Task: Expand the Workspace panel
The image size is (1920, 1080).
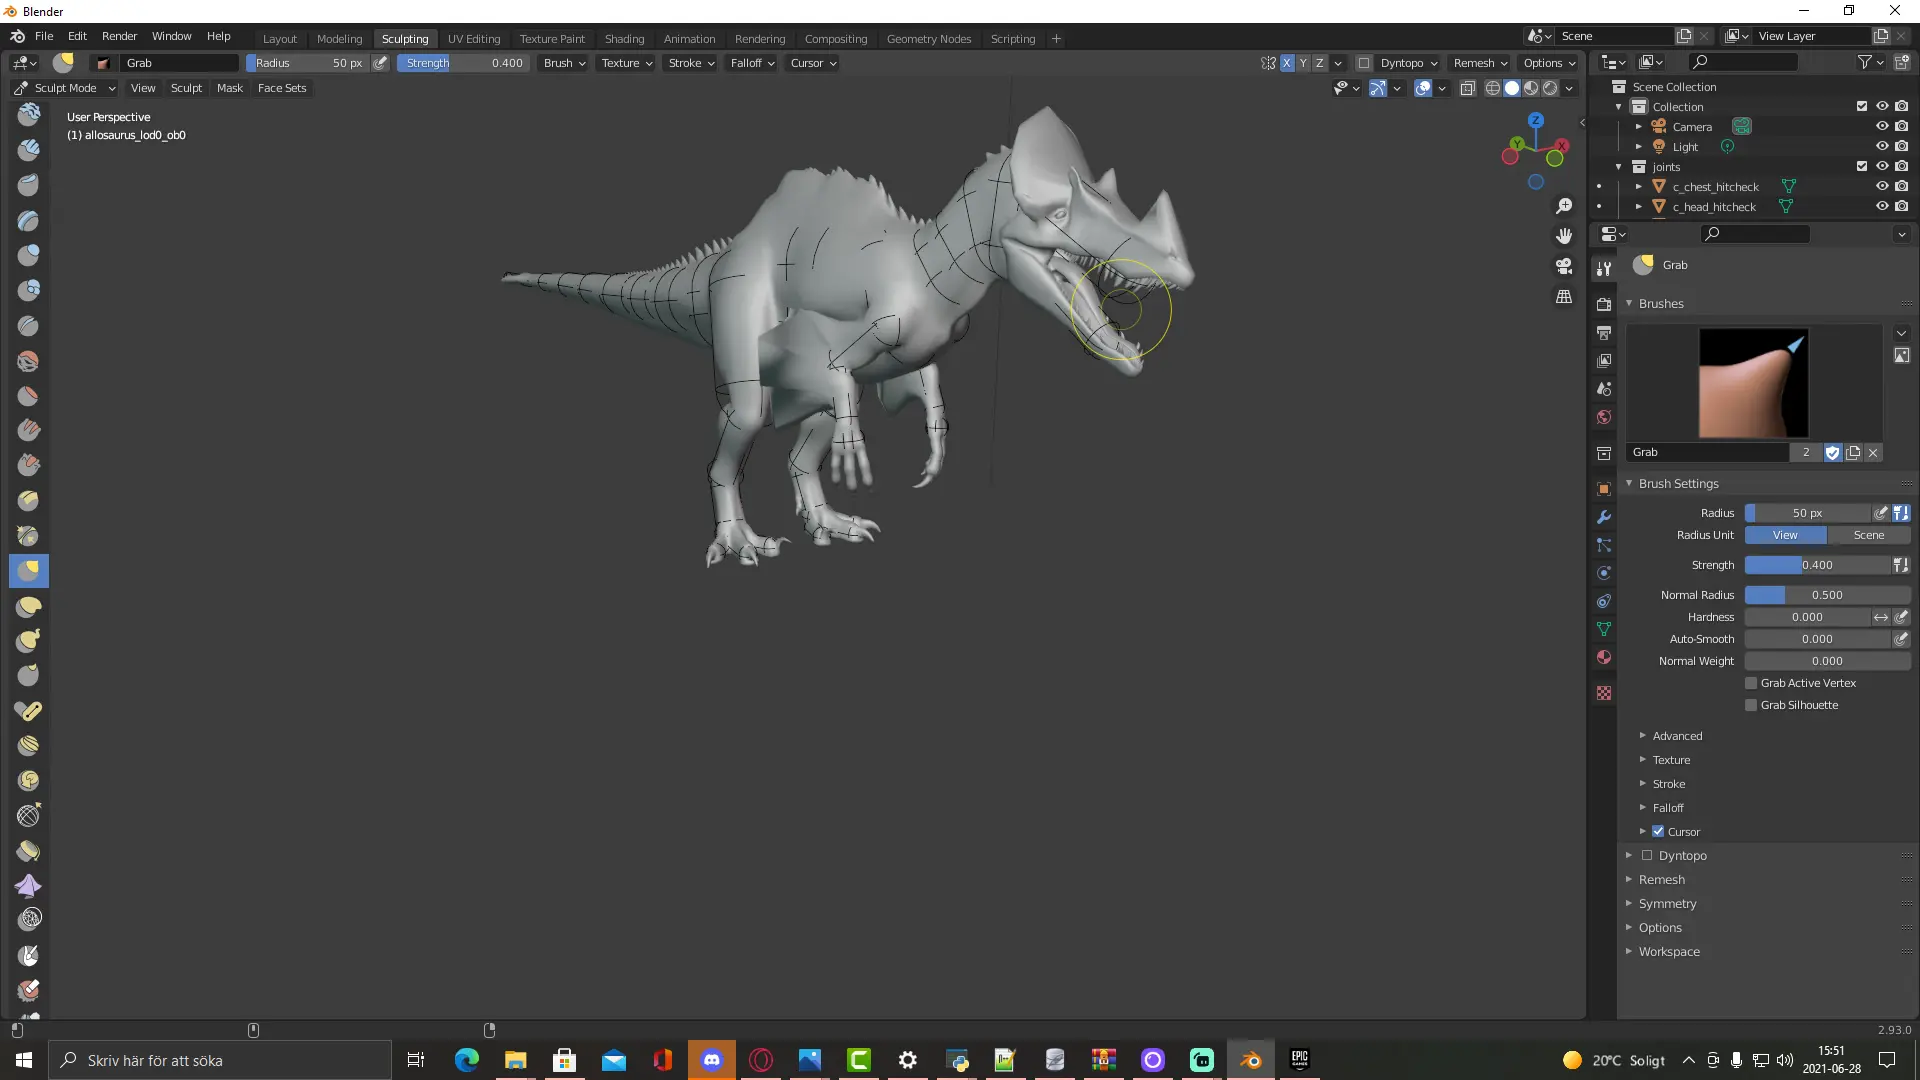Action: pyautogui.click(x=1668, y=951)
